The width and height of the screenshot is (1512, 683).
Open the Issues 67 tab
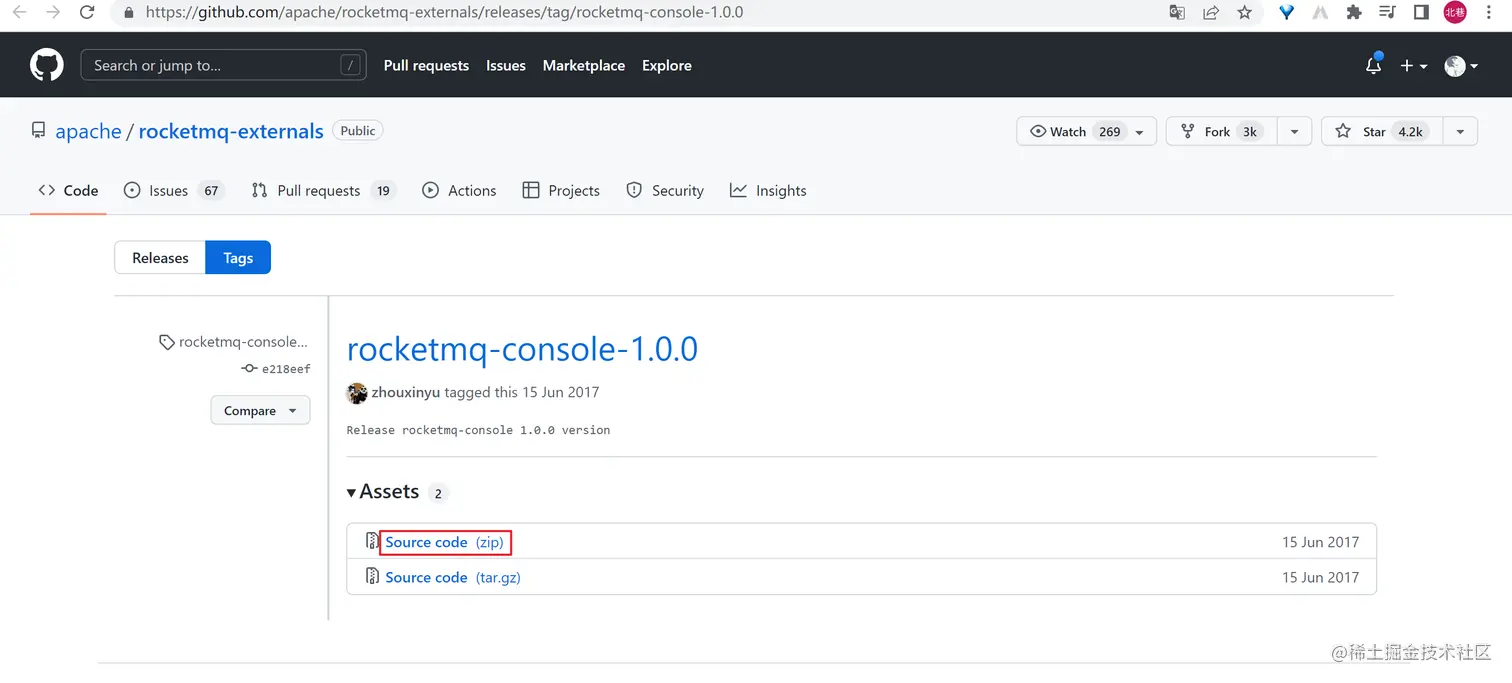[x=174, y=190]
